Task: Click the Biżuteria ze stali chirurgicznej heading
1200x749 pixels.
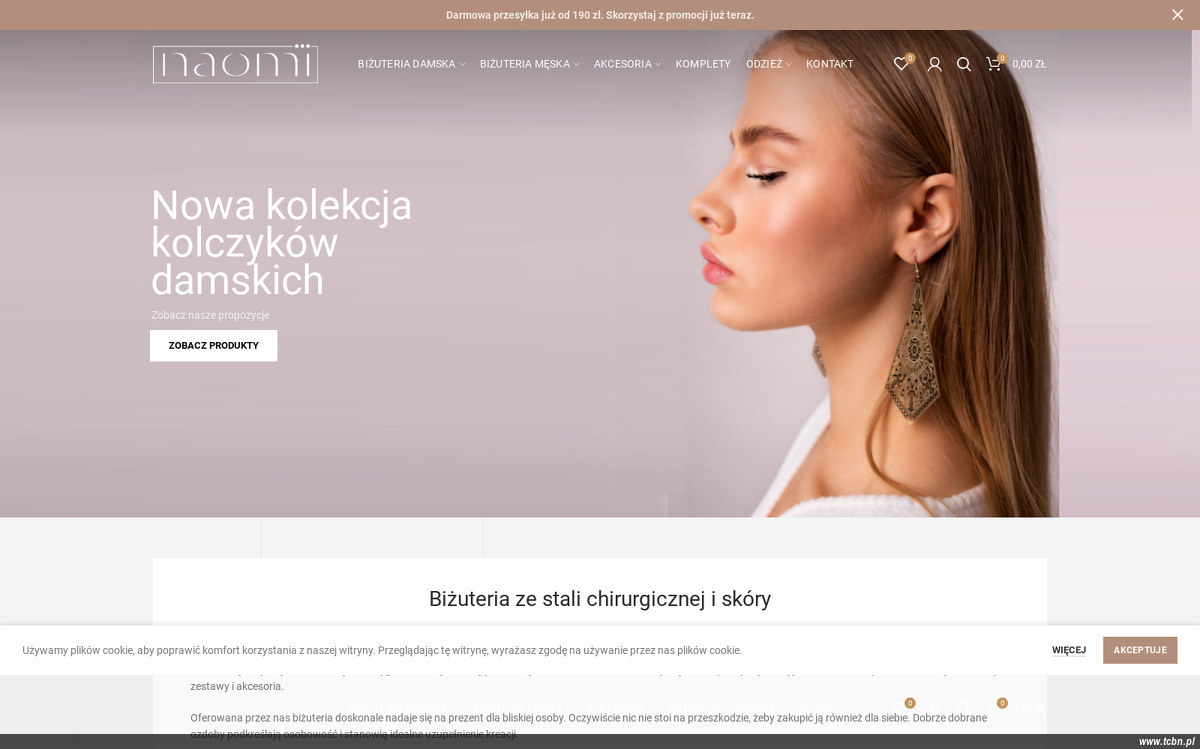Action: pyautogui.click(x=600, y=599)
